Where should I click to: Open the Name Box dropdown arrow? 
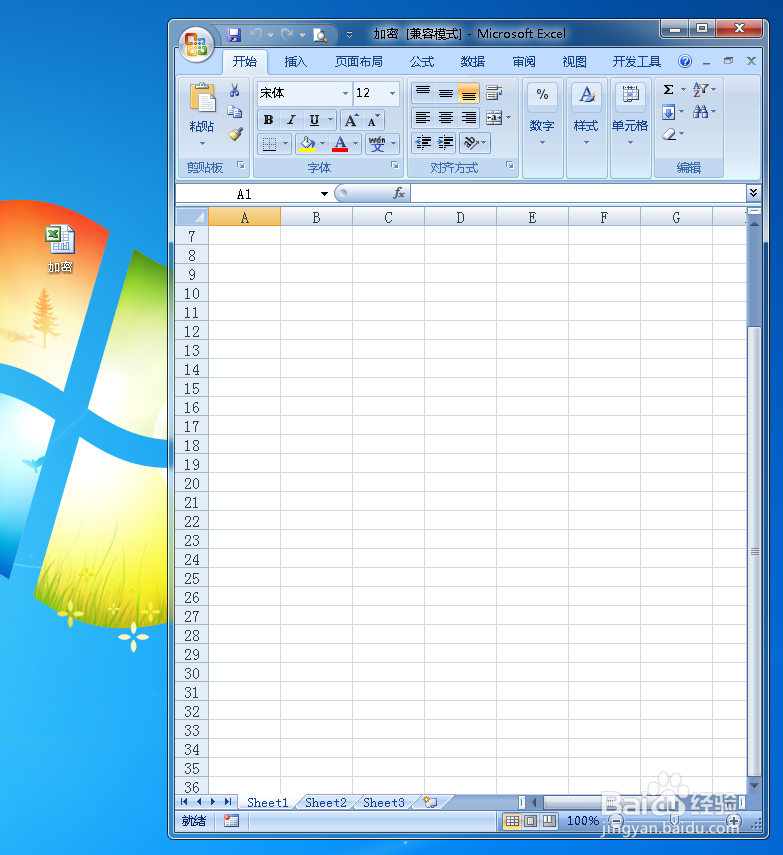click(x=324, y=194)
